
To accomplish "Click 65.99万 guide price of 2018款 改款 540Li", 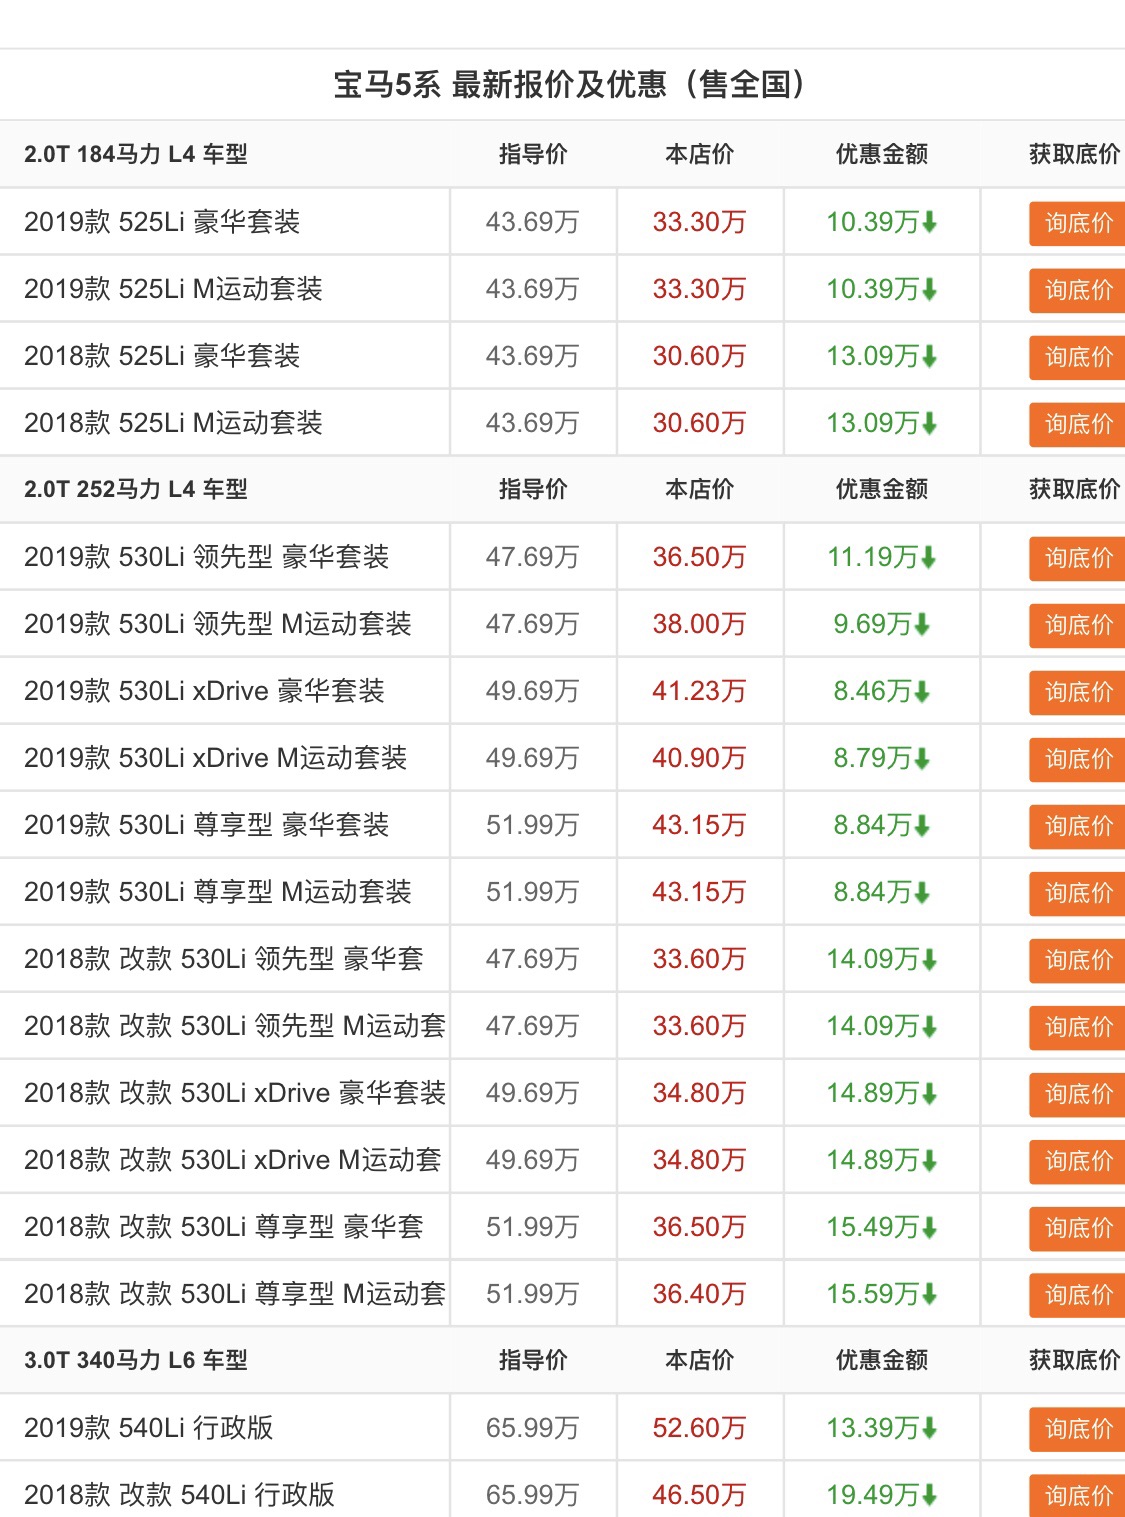I will pos(533,1495).
